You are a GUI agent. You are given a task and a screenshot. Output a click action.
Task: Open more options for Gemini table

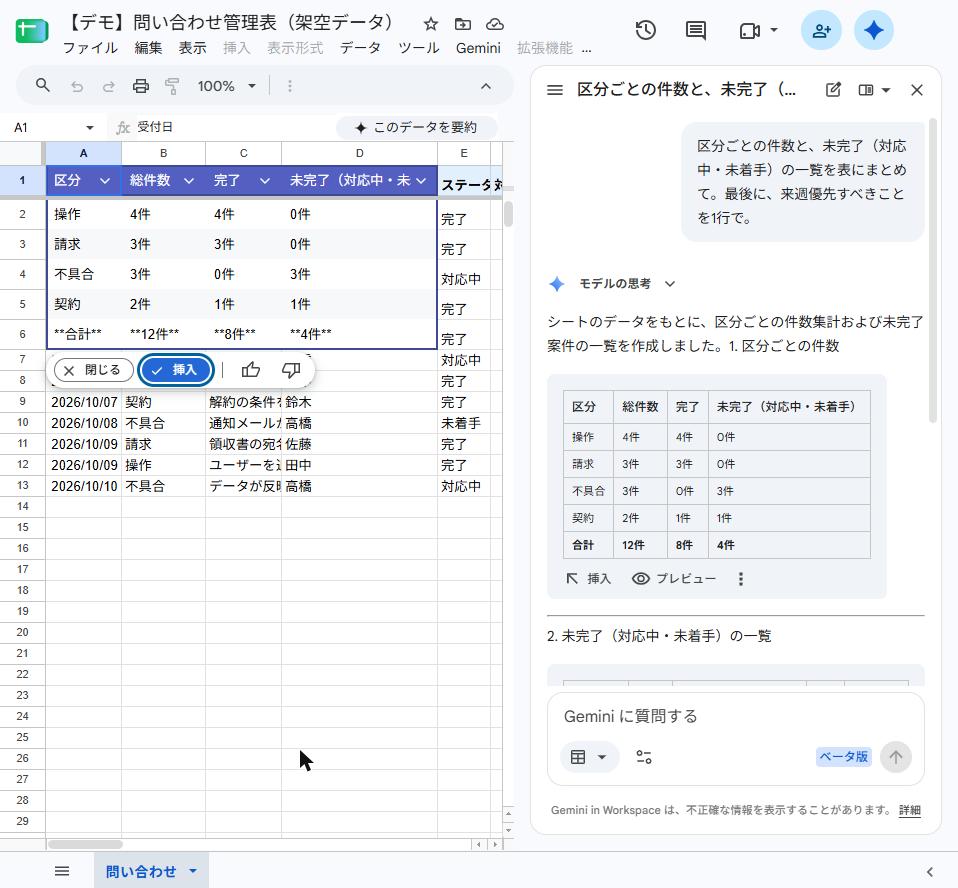point(740,579)
